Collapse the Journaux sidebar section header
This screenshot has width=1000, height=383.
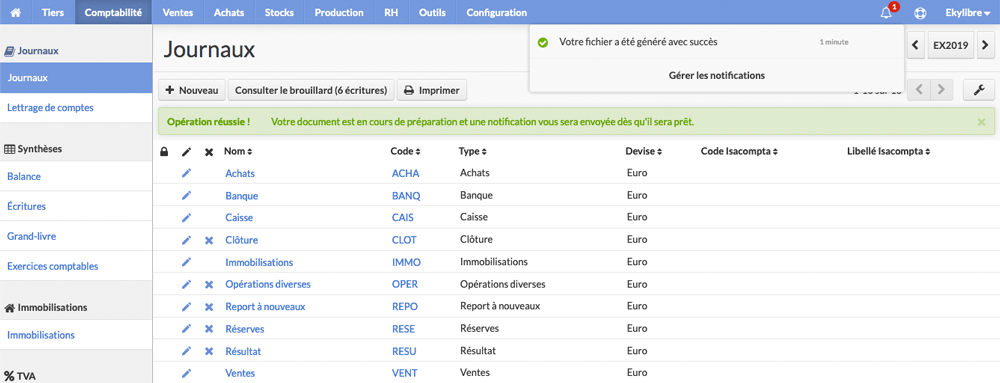coord(31,50)
